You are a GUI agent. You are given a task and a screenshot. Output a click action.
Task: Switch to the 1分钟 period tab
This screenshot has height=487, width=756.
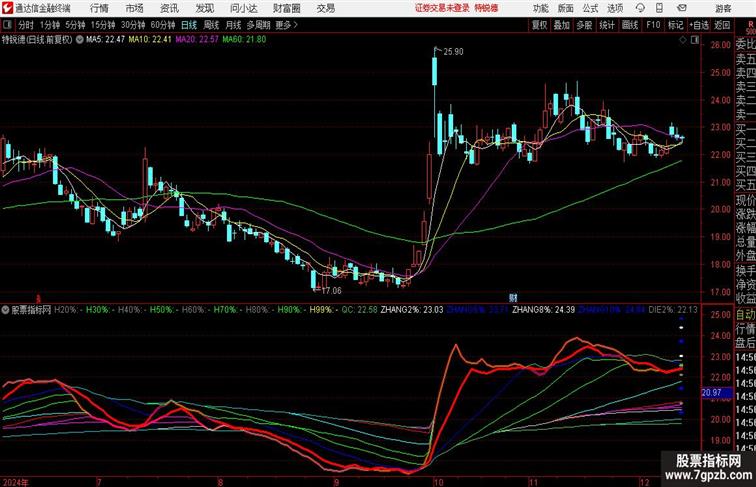coord(50,25)
